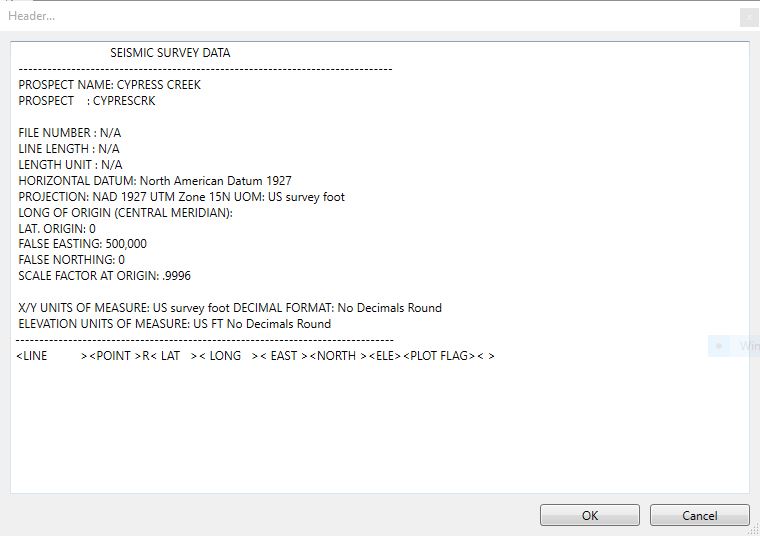Viewport: 760px width, 536px height.
Task: Select the HORIZONTAL DATUM line
Action: (155, 181)
